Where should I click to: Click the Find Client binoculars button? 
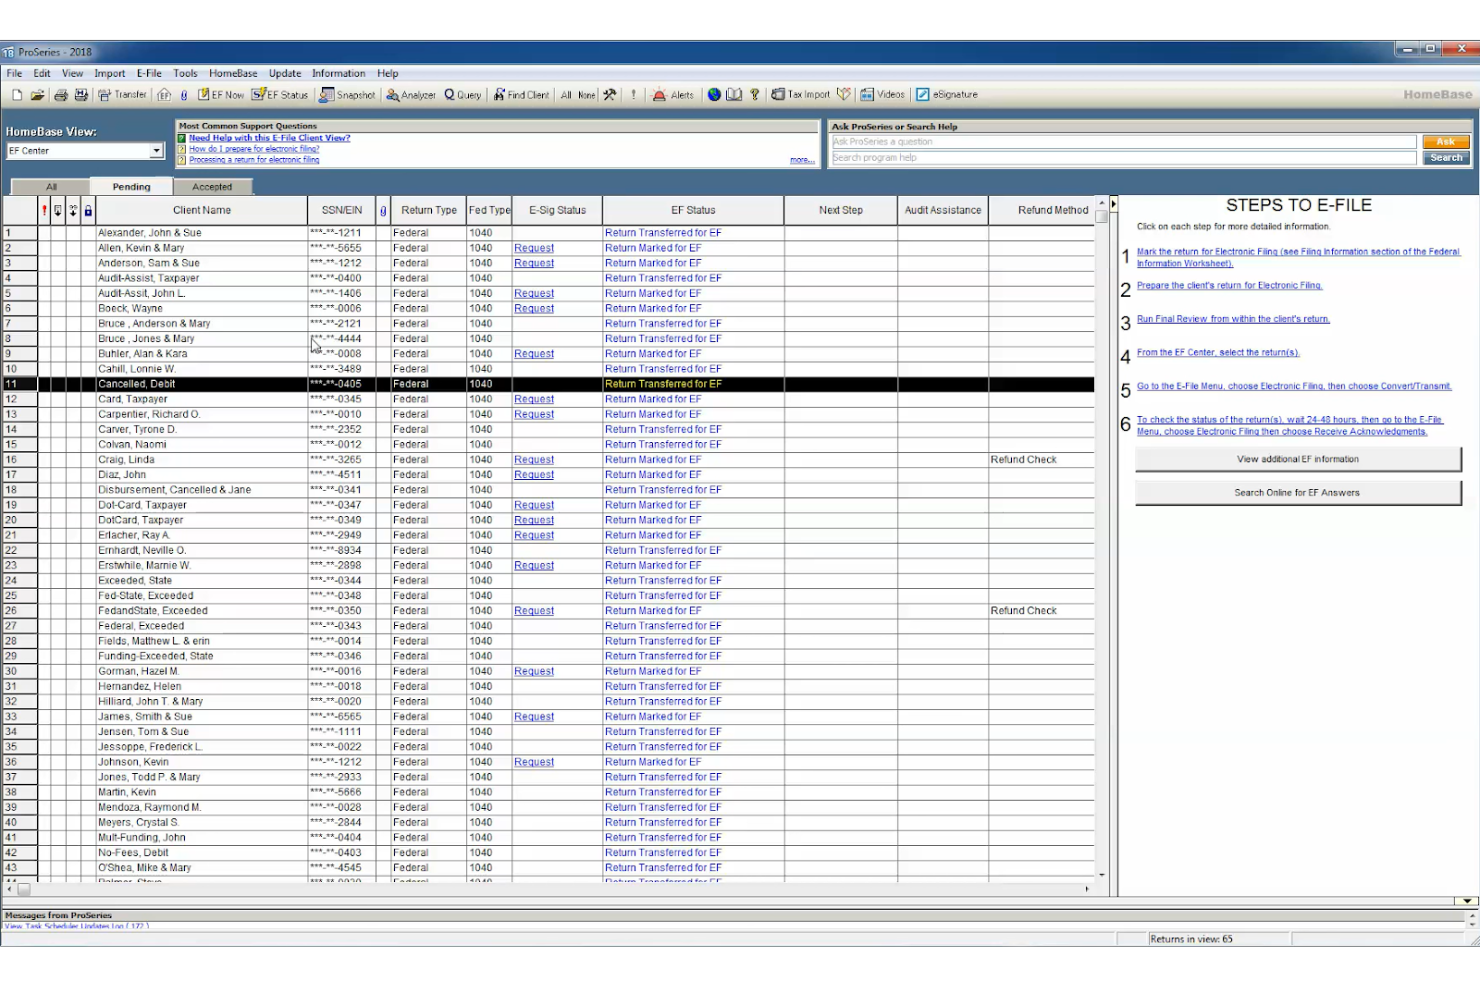click(521, 95)
